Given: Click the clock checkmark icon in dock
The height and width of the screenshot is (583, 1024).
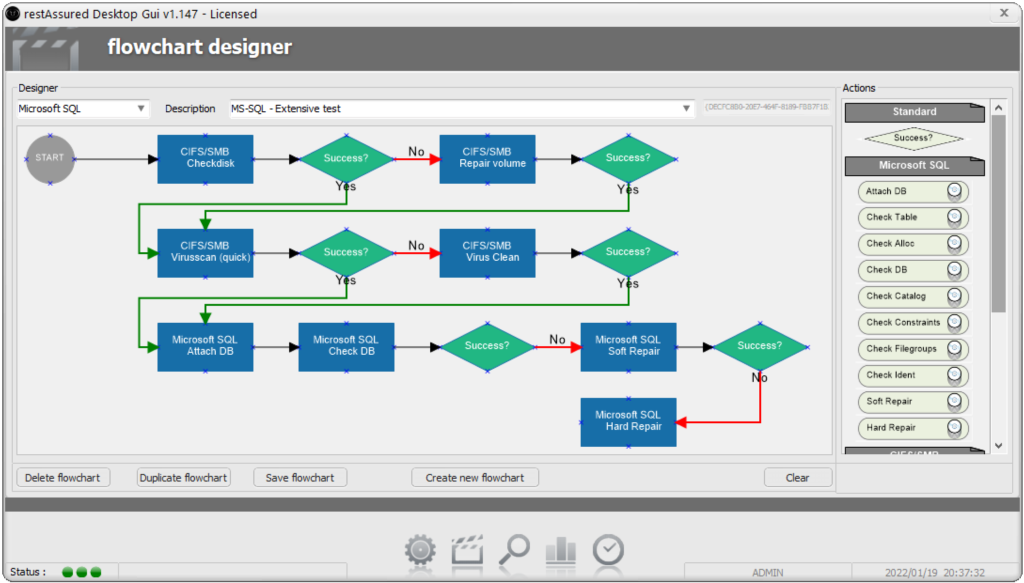Looking at the screenshot, I should coord(608,549).
